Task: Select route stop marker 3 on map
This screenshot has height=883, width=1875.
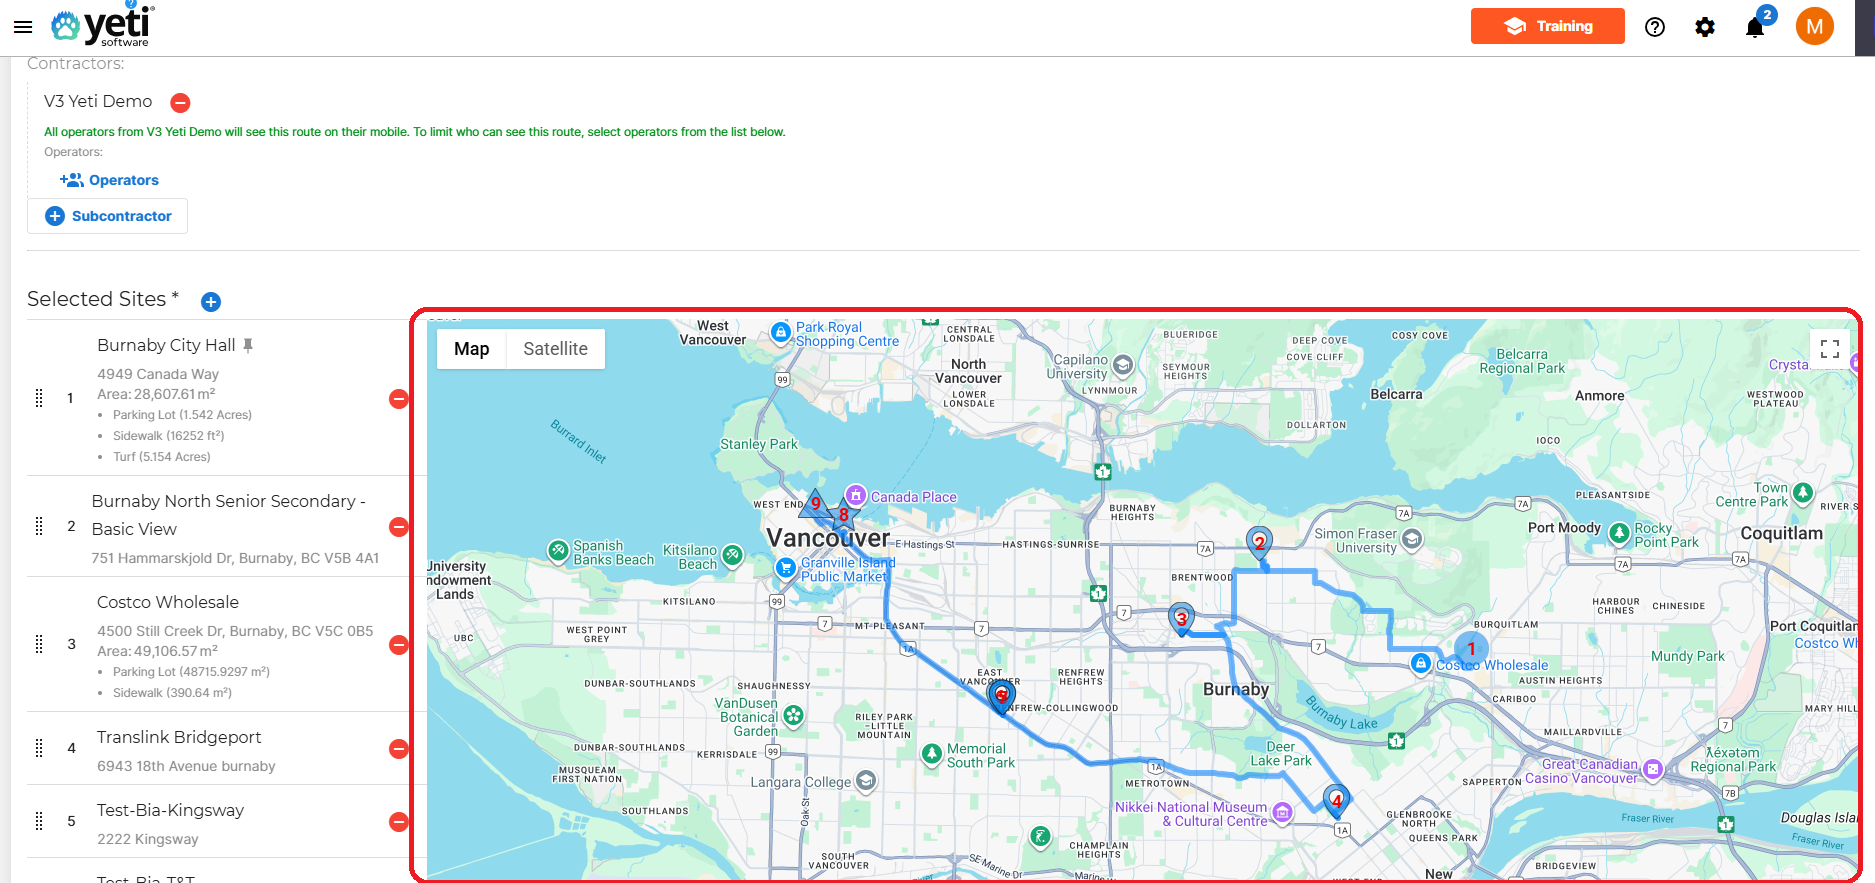Action: 1181,619
